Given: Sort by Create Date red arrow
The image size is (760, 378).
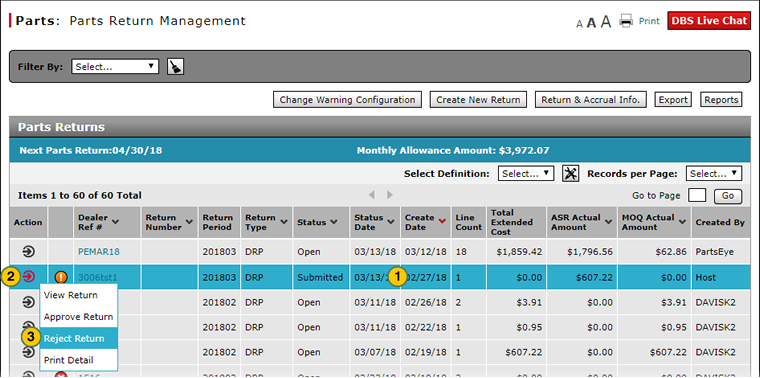Looking at the screenshot, I should pos(442,221).
